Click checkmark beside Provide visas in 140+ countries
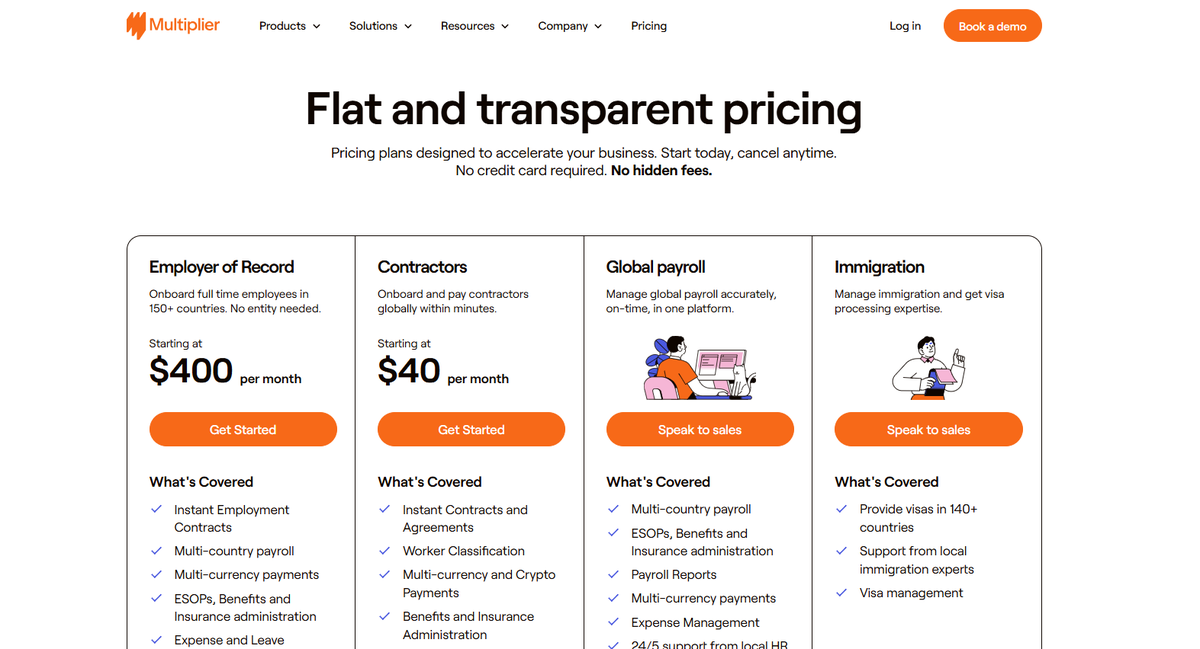The height and width of the screenshot is (649, 1200). pos(842,509)
